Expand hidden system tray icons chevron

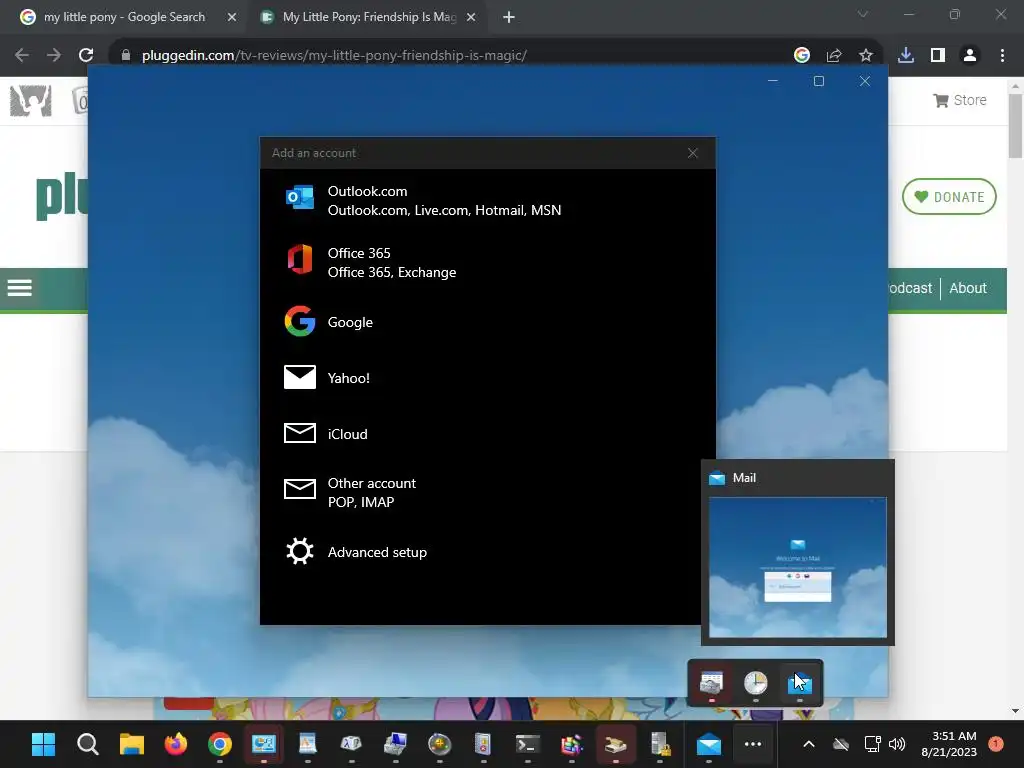(808, 744)
